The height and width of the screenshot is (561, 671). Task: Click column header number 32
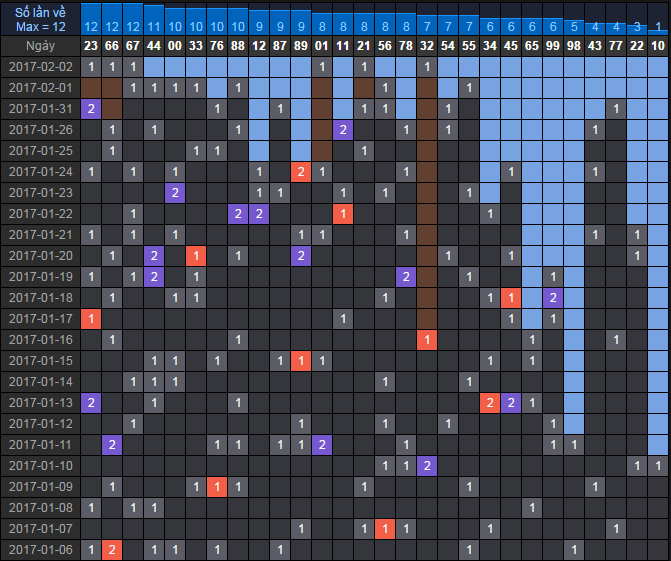[427, 46]
